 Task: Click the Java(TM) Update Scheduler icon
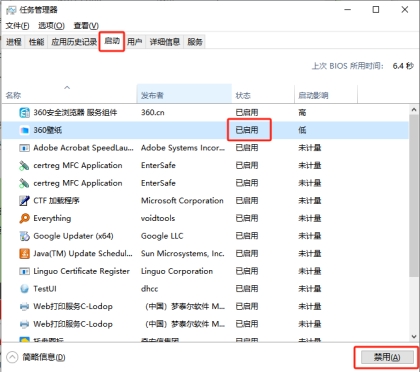24,254
